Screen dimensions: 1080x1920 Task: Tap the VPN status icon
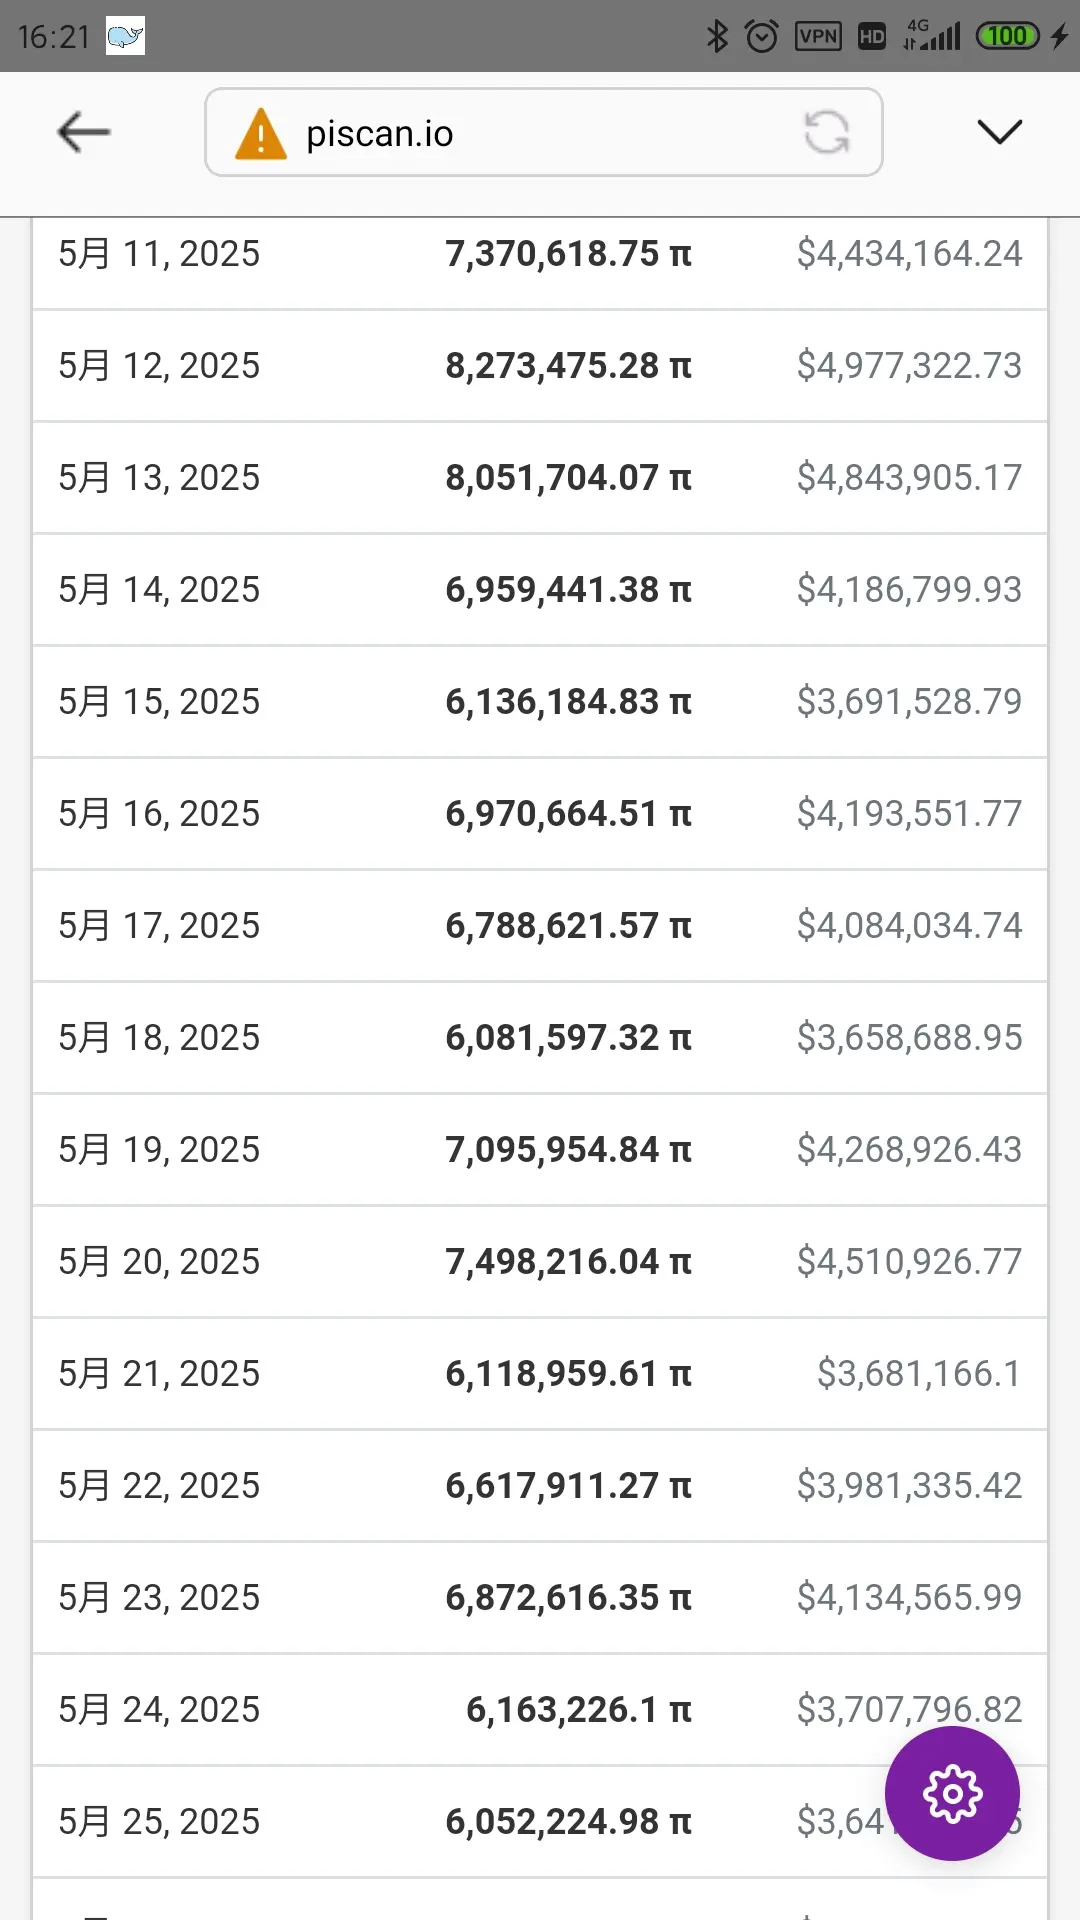pos(818,37)
